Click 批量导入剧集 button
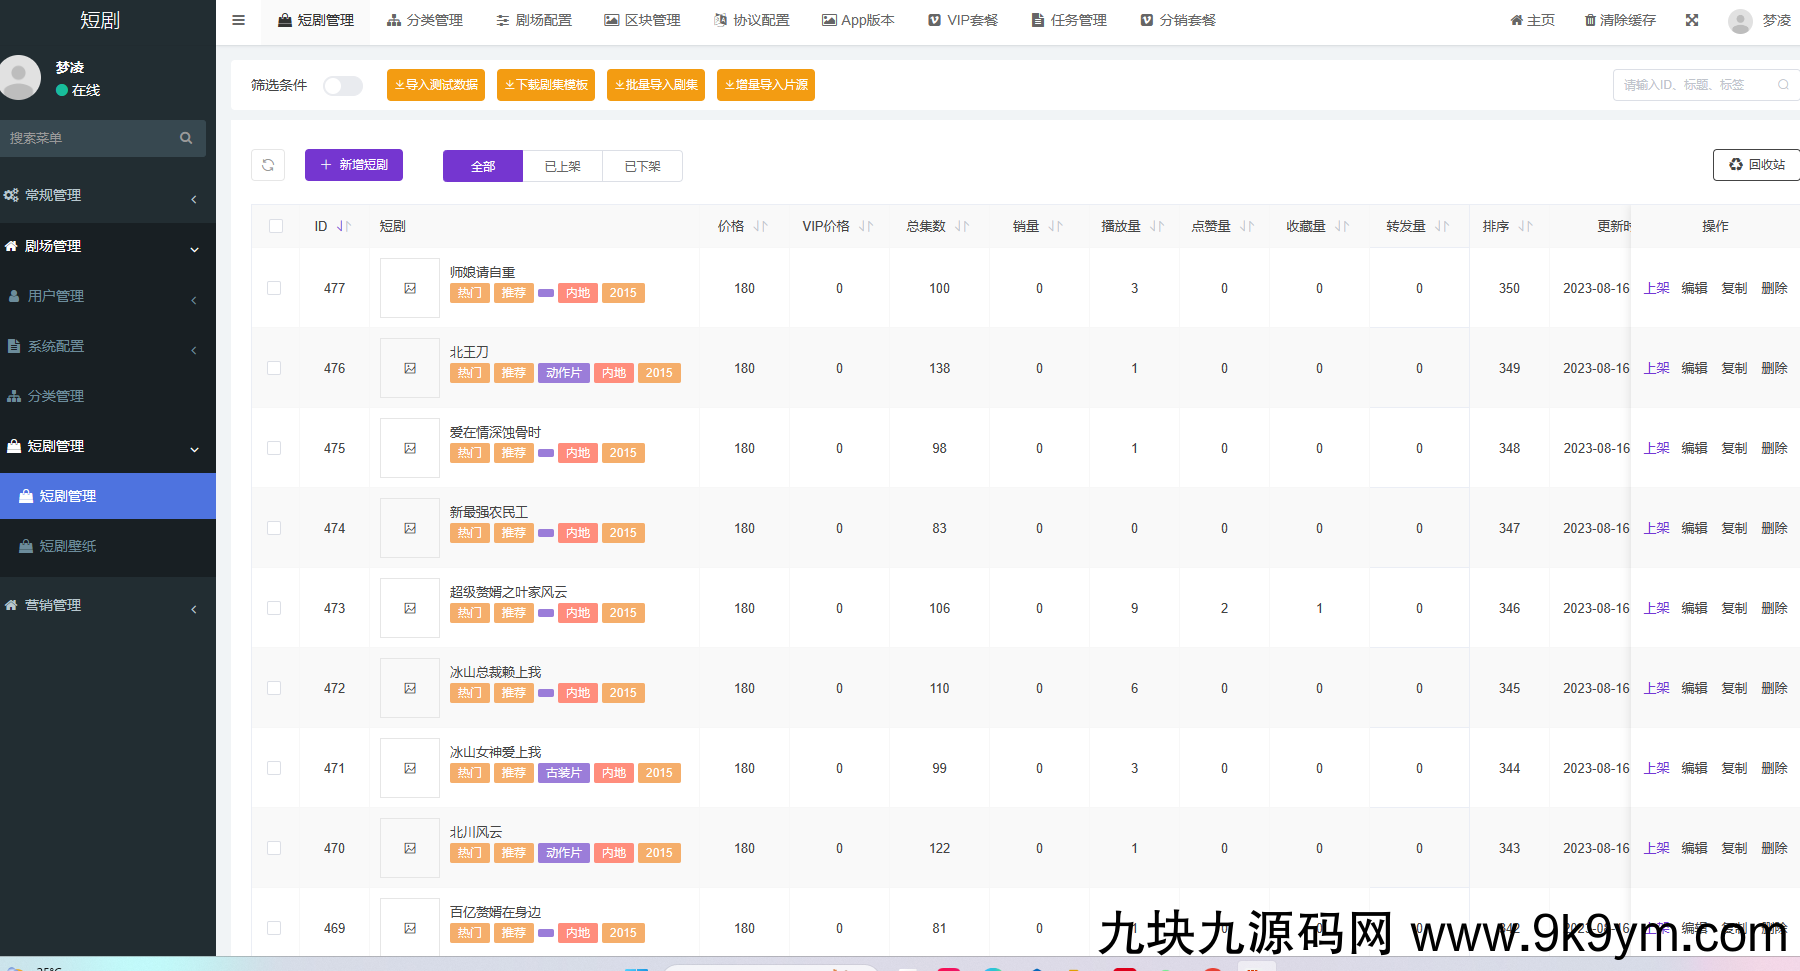This screenshot has width=1800, height=971. click(656, 85)
